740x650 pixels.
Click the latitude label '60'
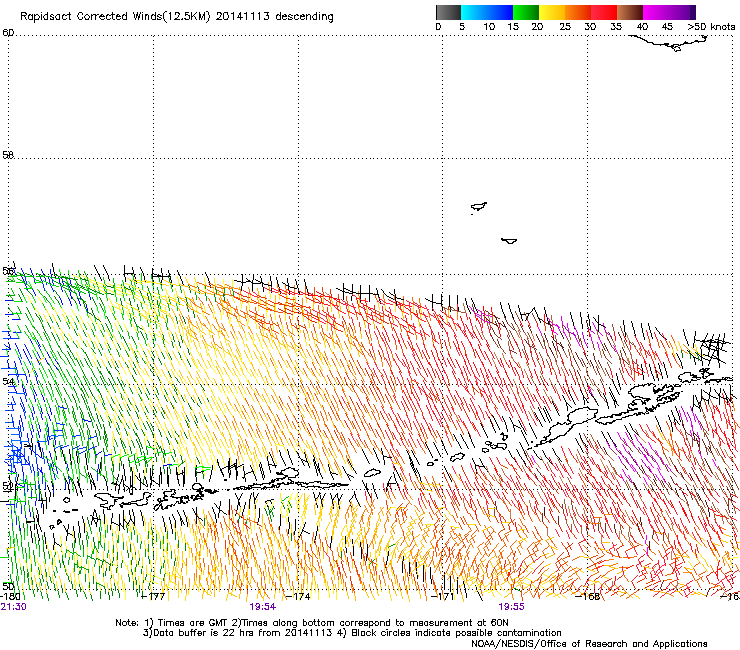point(8,33)
